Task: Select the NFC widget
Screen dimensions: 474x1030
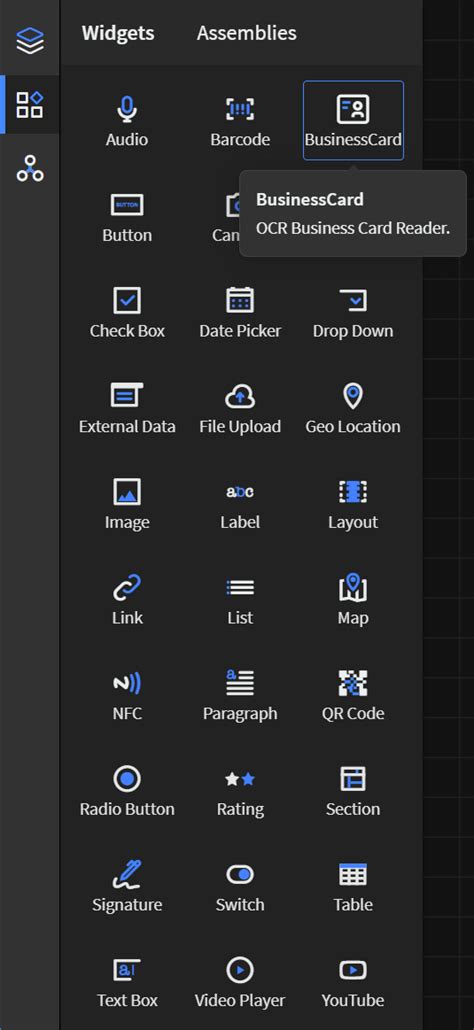Action: click(127, 696)
